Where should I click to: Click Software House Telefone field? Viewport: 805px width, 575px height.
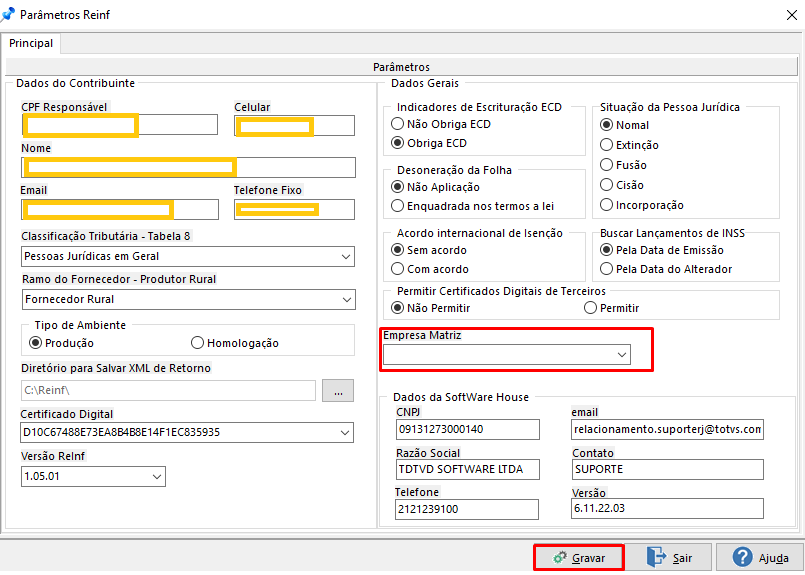(467, 509)
